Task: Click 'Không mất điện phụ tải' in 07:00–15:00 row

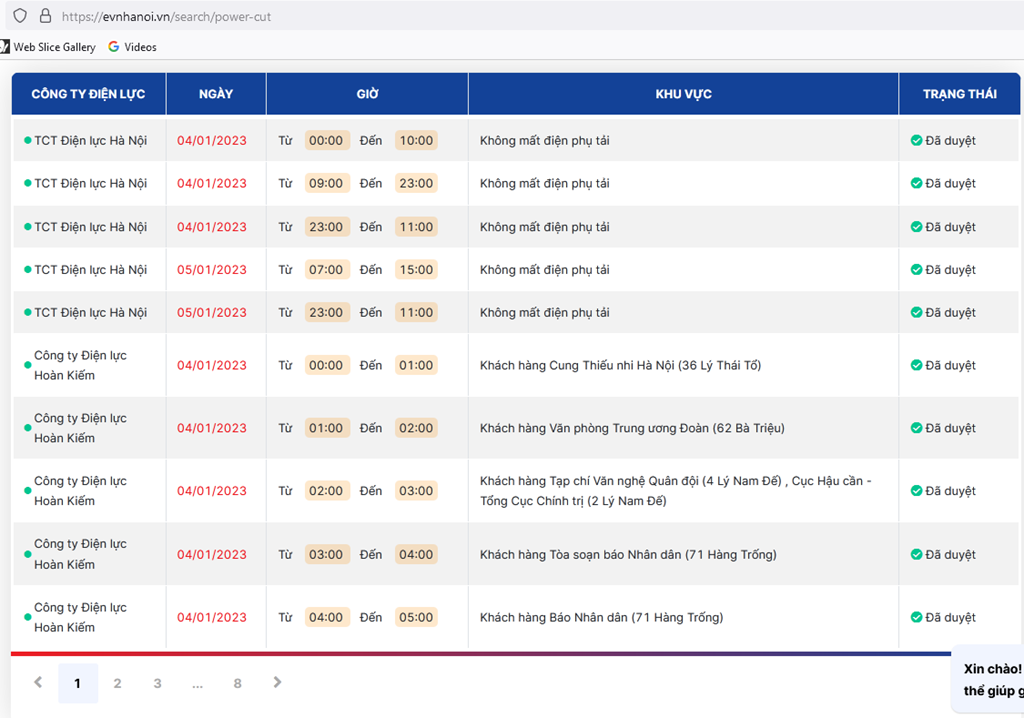Action: click(545, 270)
